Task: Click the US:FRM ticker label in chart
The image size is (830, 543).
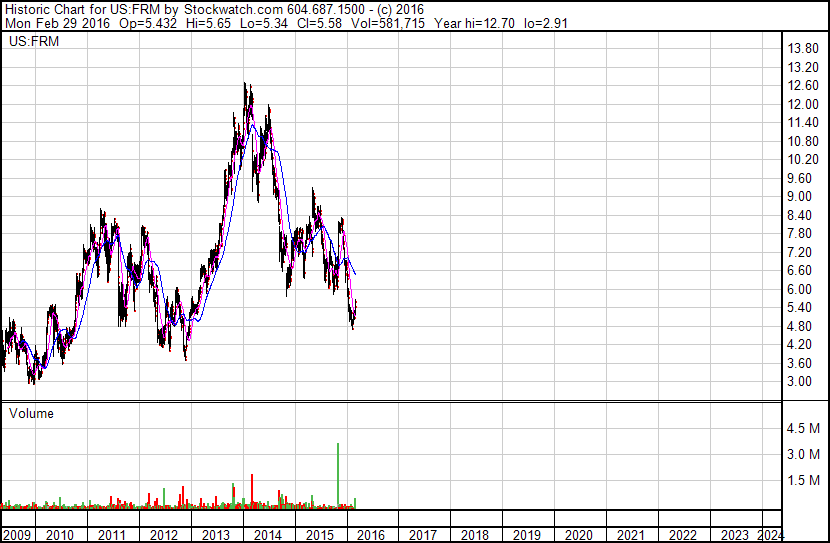Action: pos(34,41)
